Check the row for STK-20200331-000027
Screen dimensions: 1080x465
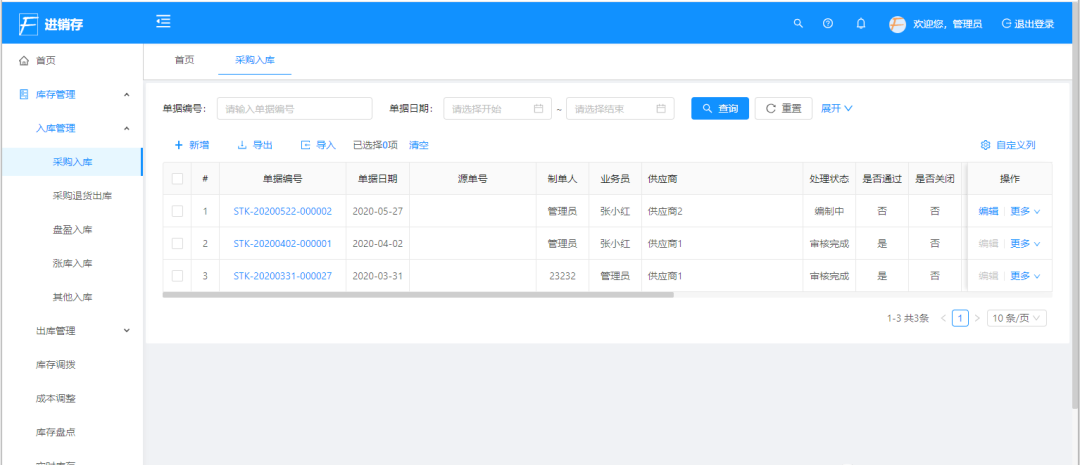coord(177,276)
